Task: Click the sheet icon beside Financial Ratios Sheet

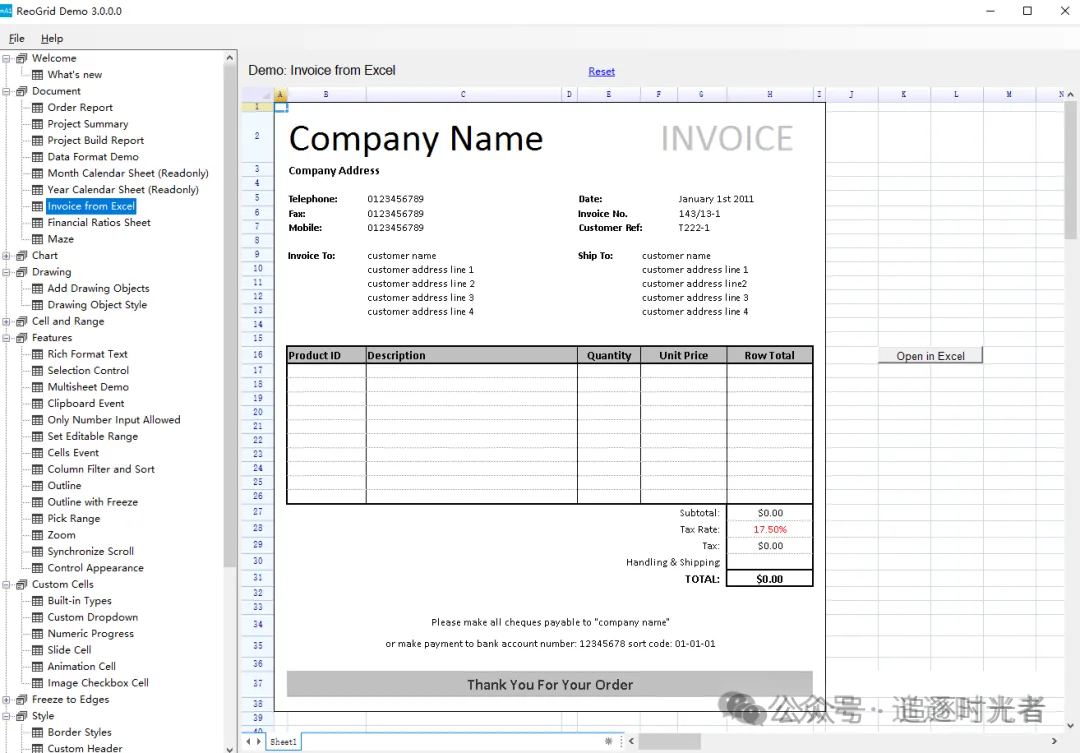Action: (38, 223)
